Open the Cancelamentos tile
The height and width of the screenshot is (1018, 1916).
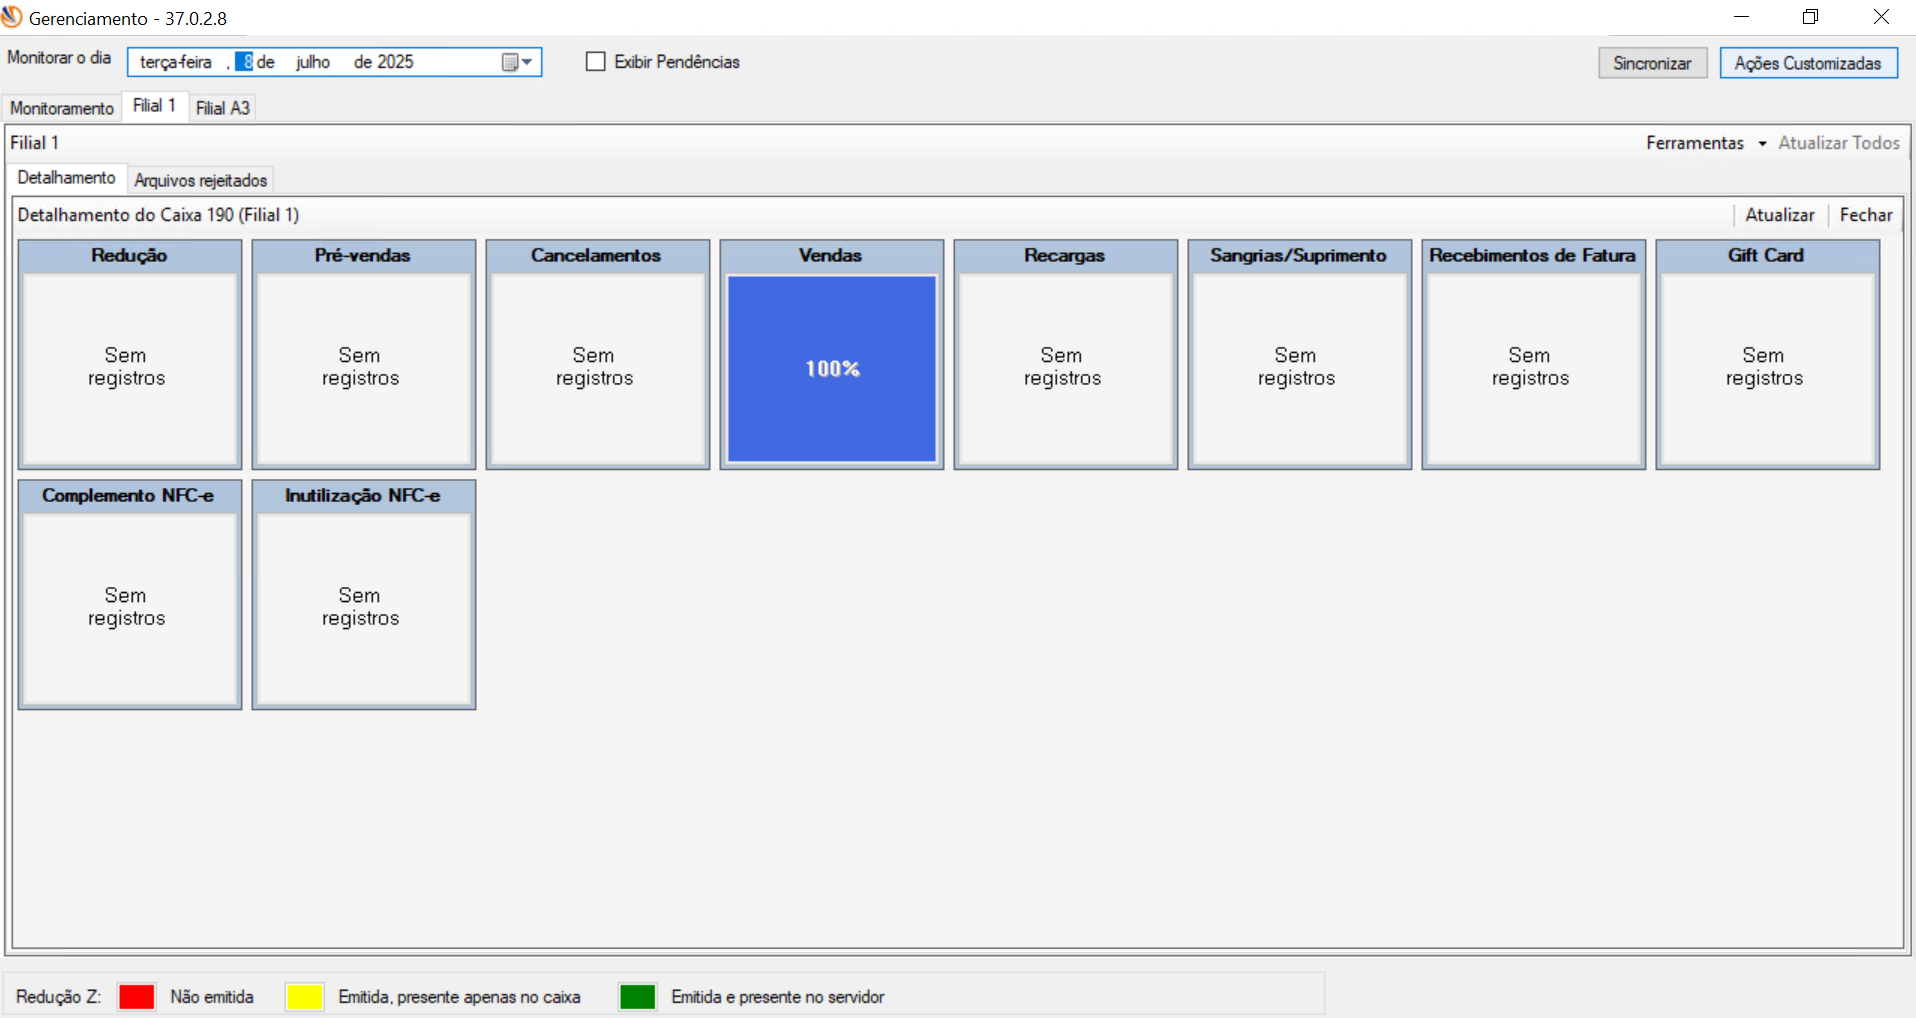click(x=598, y=355)
